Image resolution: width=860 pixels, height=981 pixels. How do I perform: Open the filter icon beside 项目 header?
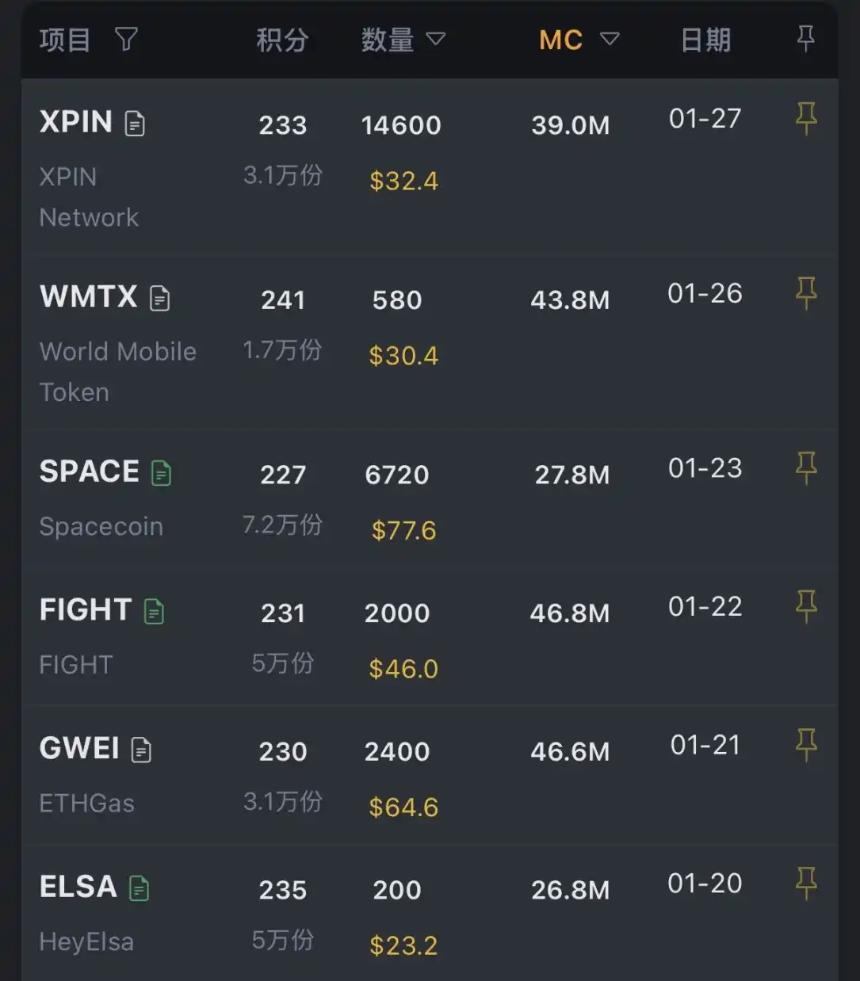[125, 39]
